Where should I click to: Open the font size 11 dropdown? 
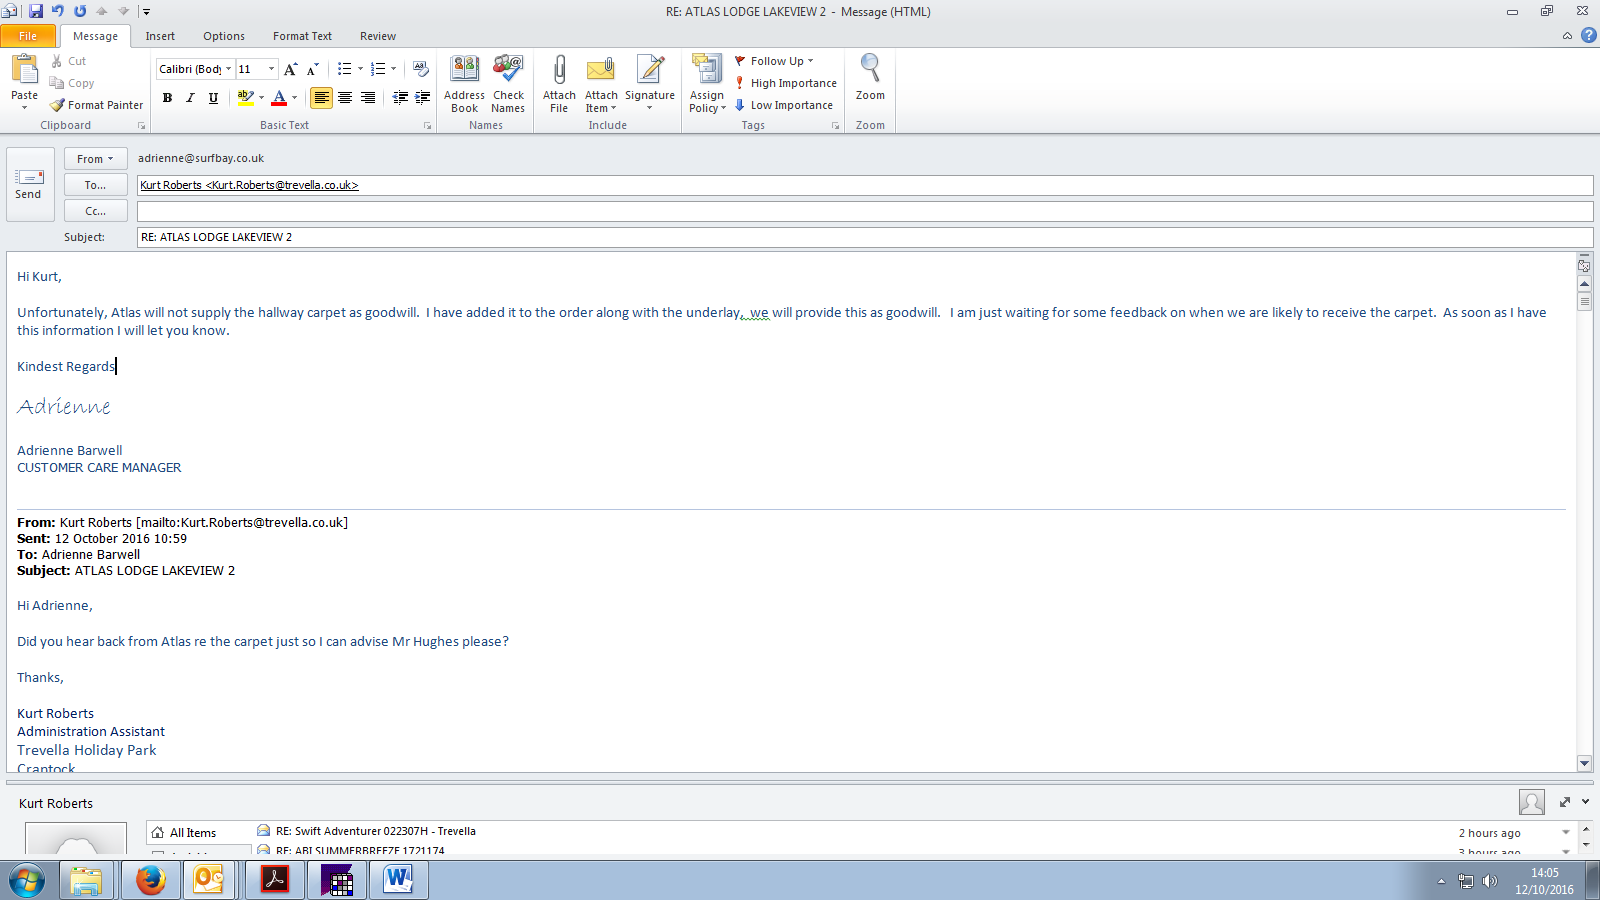pyautogui.click(x=271, y=69)
